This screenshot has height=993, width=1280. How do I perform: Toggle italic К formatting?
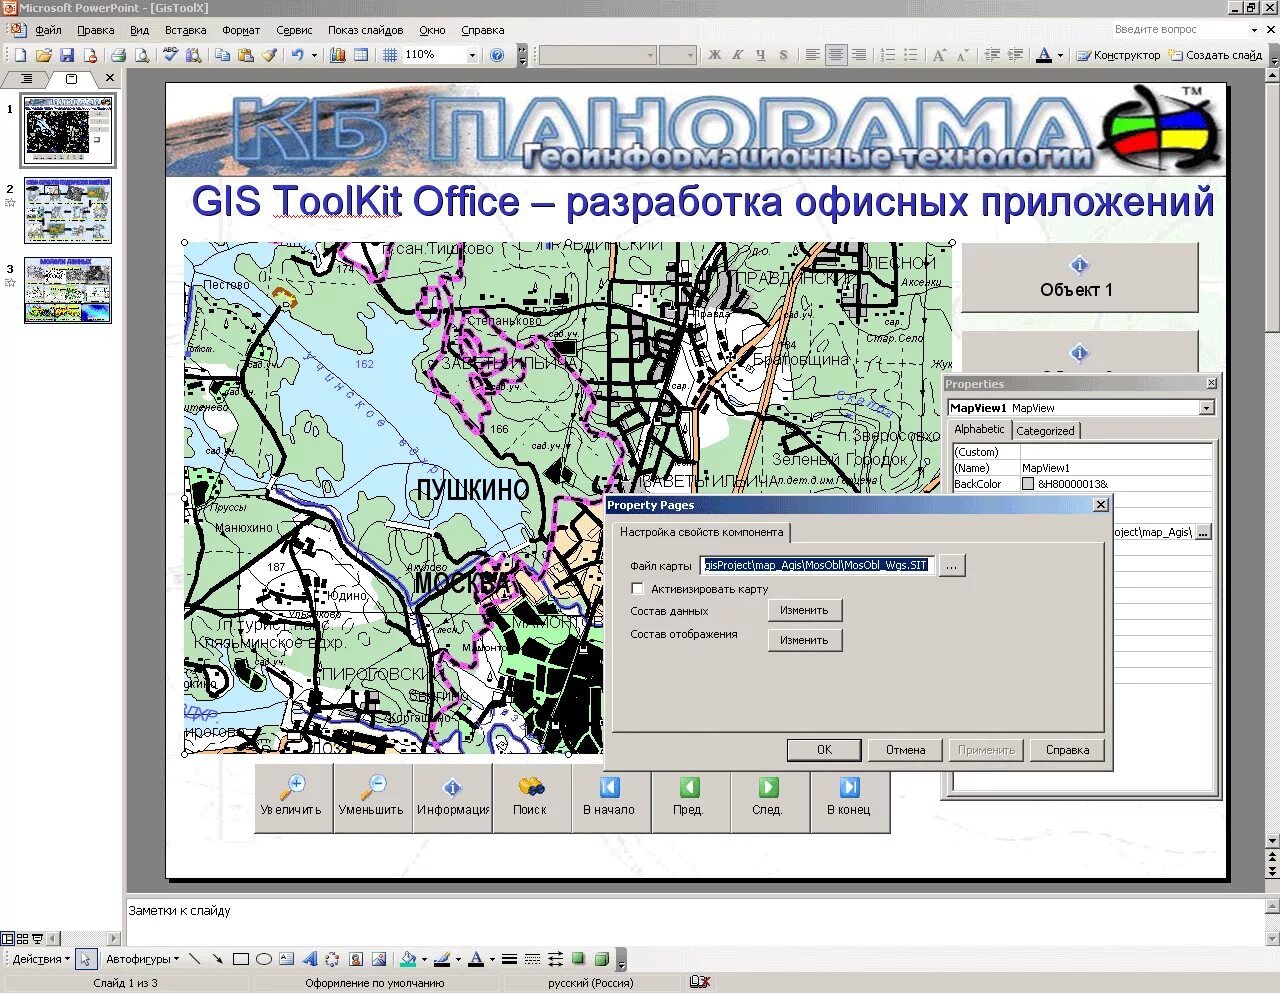(x=737, y=55)
